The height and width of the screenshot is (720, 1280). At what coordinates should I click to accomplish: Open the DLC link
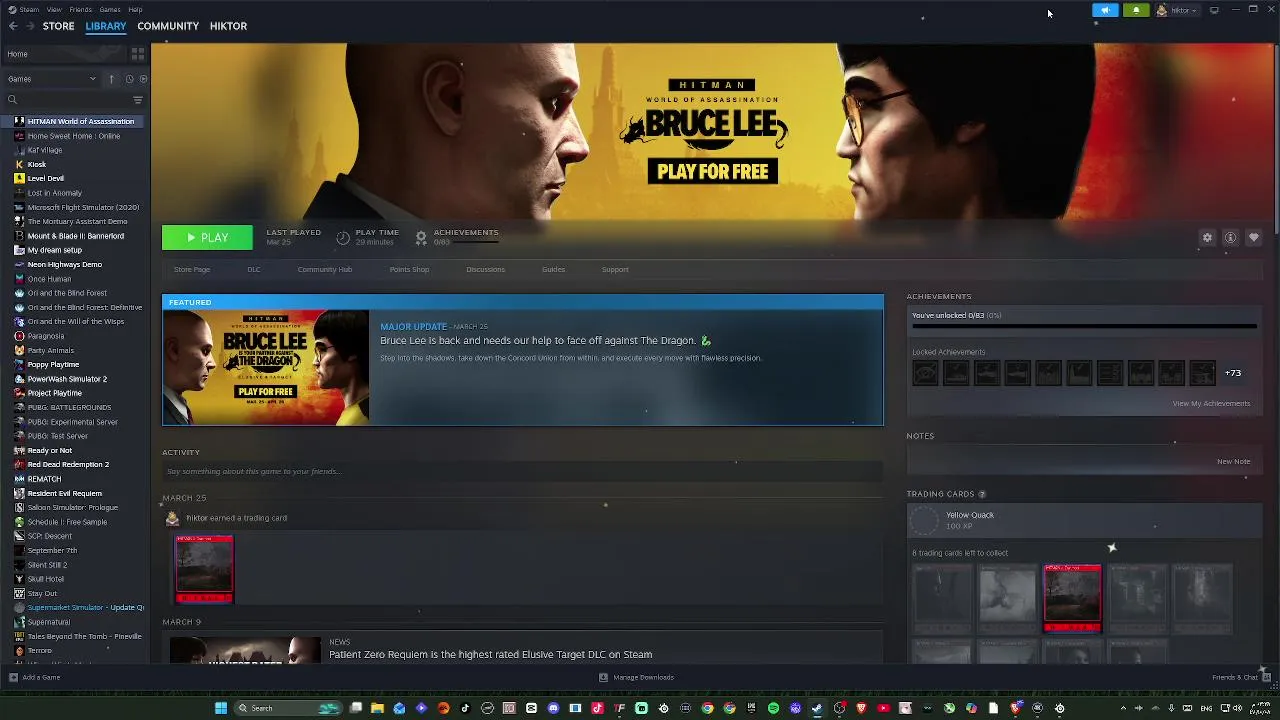coord(254,269)
